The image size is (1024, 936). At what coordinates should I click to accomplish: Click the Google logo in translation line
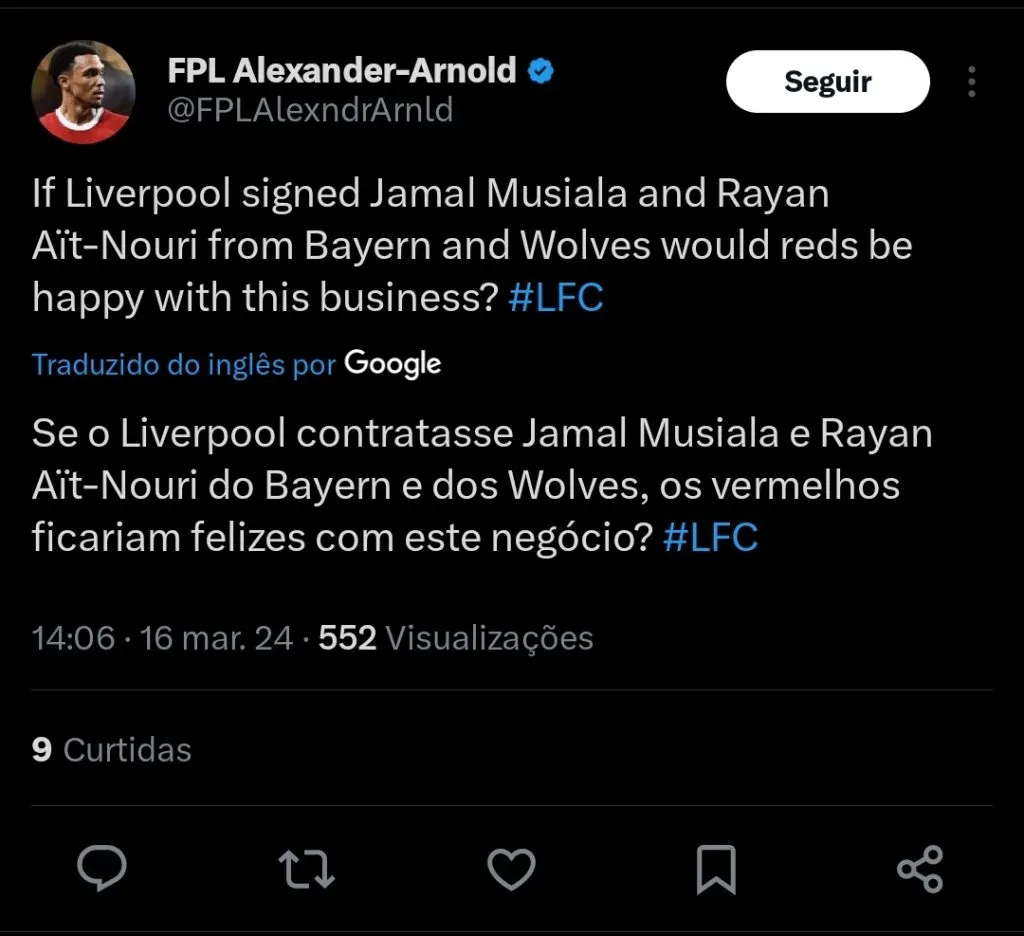(392, 364)
